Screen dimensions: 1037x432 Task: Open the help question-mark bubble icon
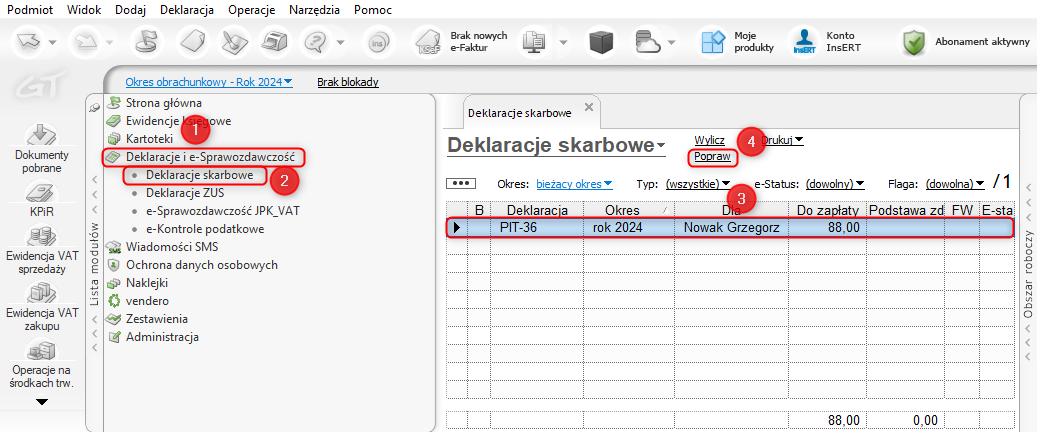click(316, 42)
